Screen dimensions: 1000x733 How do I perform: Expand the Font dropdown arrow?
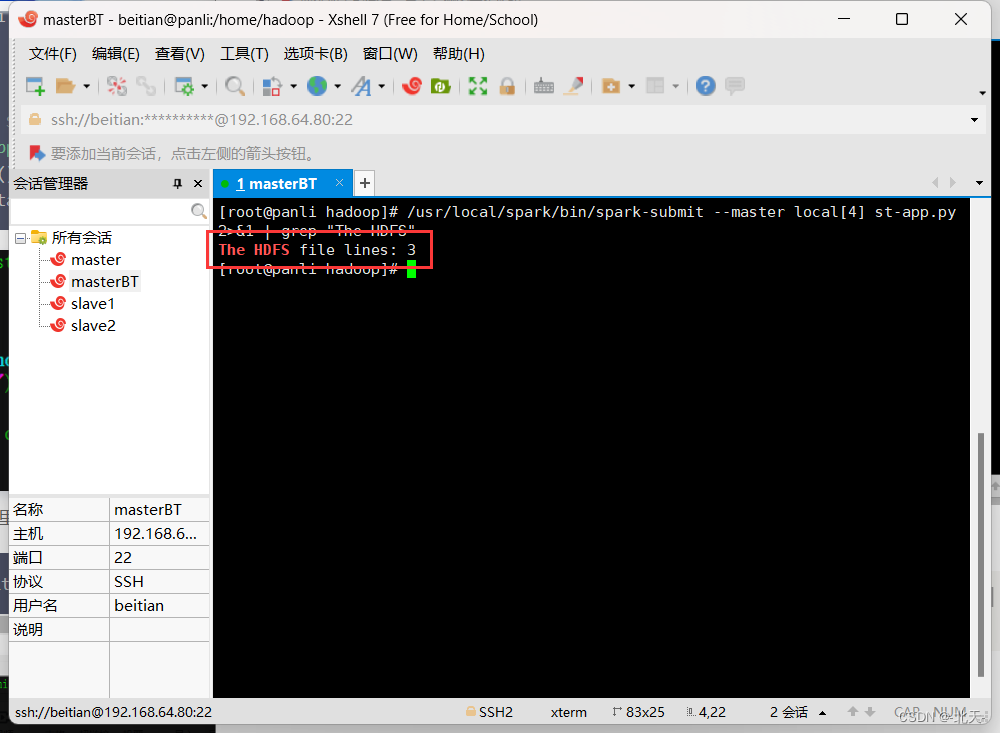point(381,86)
